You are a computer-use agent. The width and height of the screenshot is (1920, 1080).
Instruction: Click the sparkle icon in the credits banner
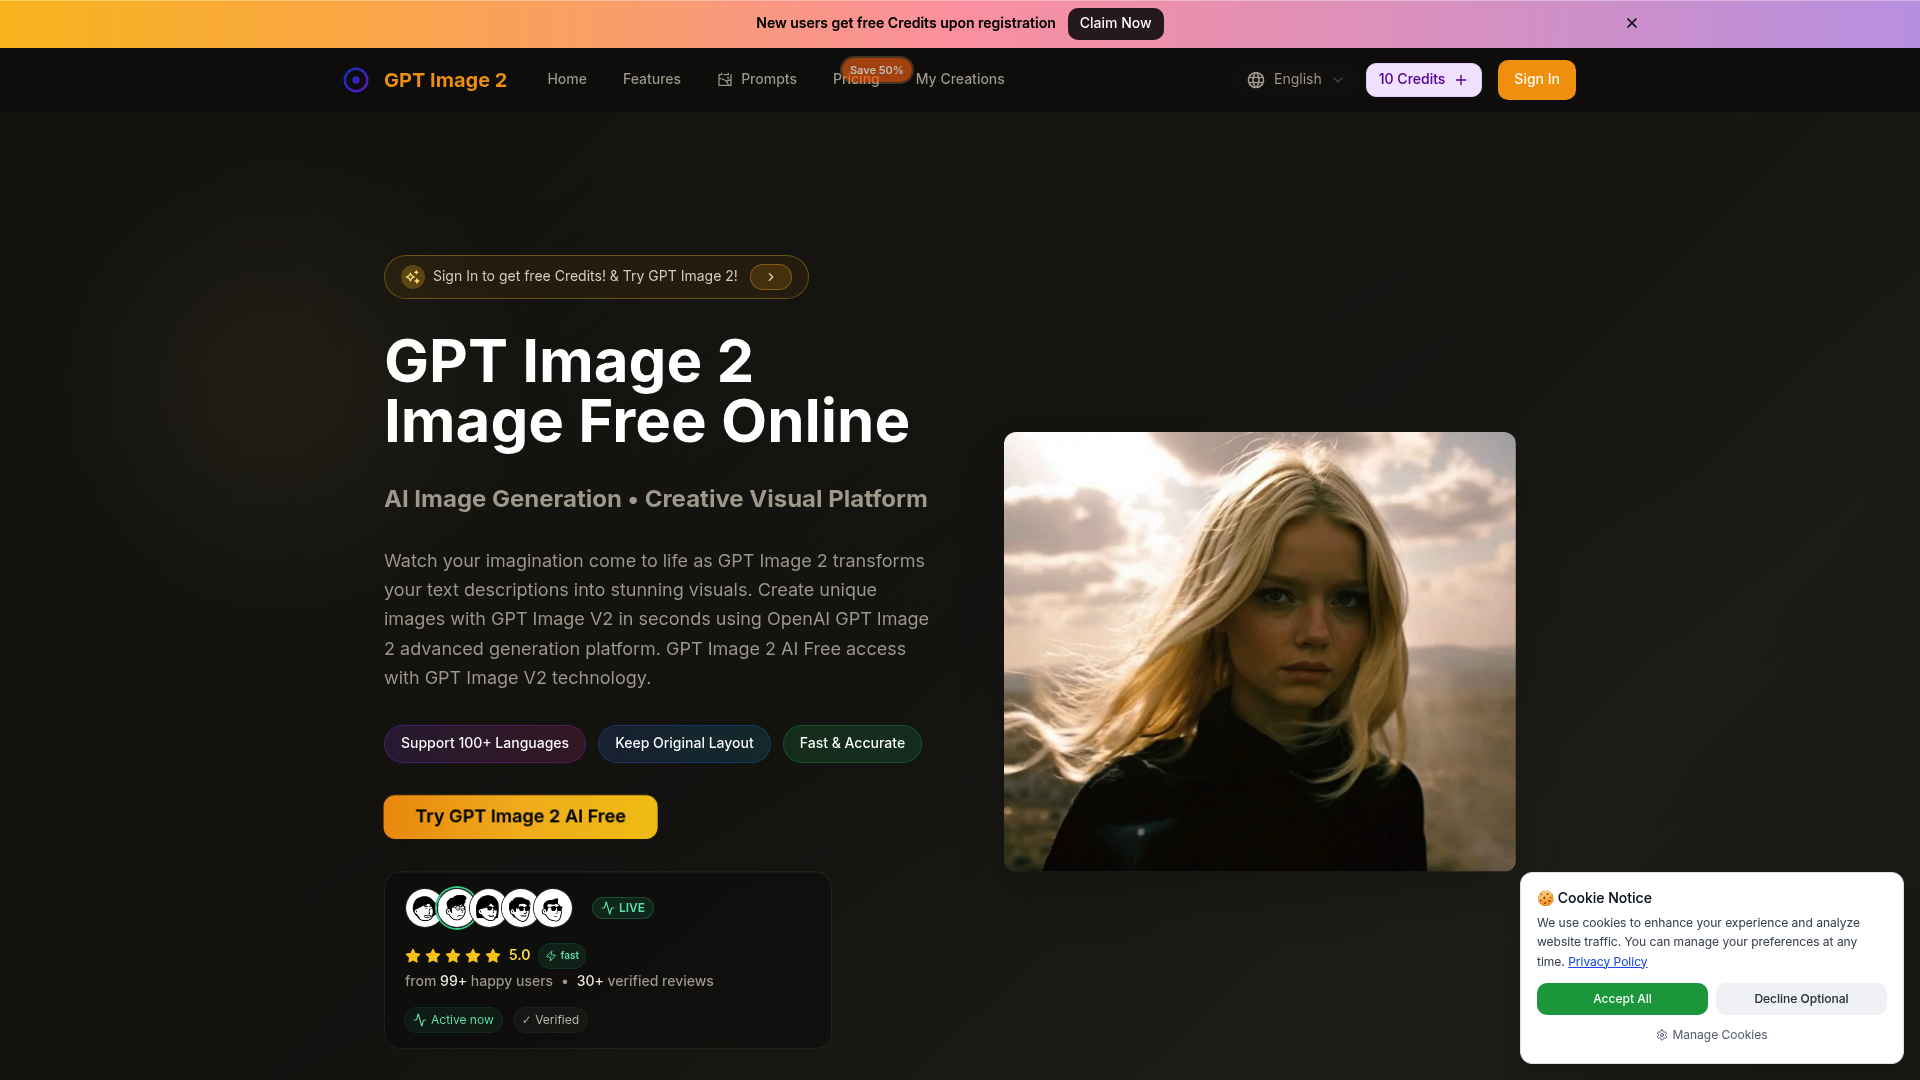tap(412, 276)
